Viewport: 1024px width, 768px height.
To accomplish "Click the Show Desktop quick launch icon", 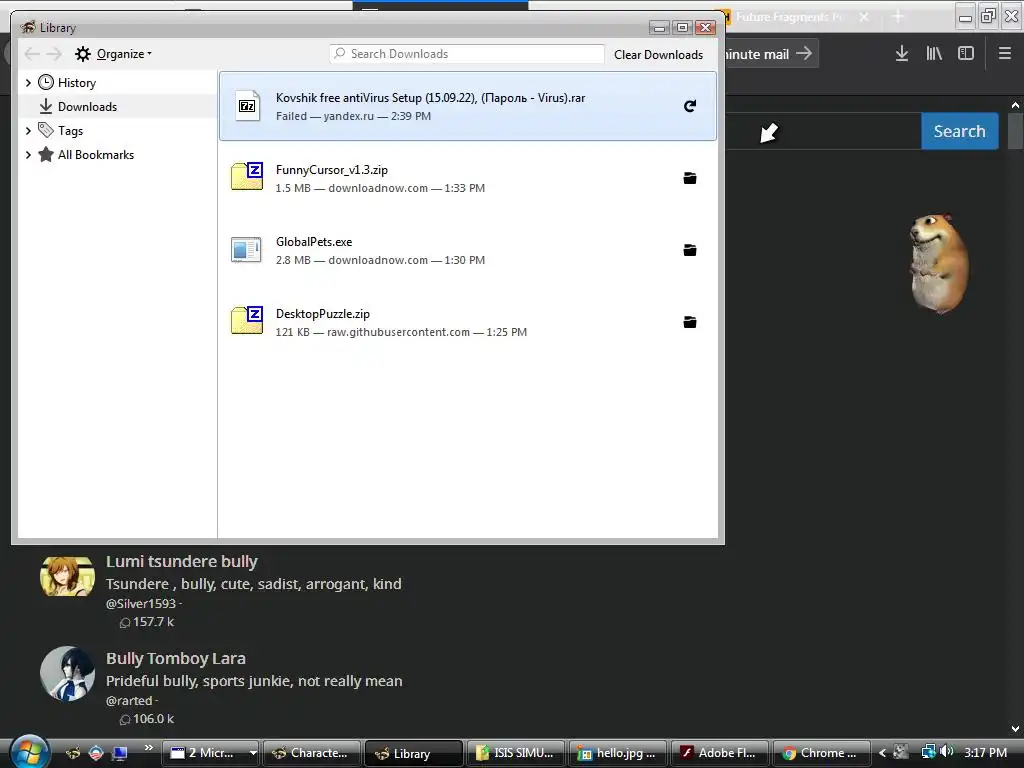I will click(120, 753).
